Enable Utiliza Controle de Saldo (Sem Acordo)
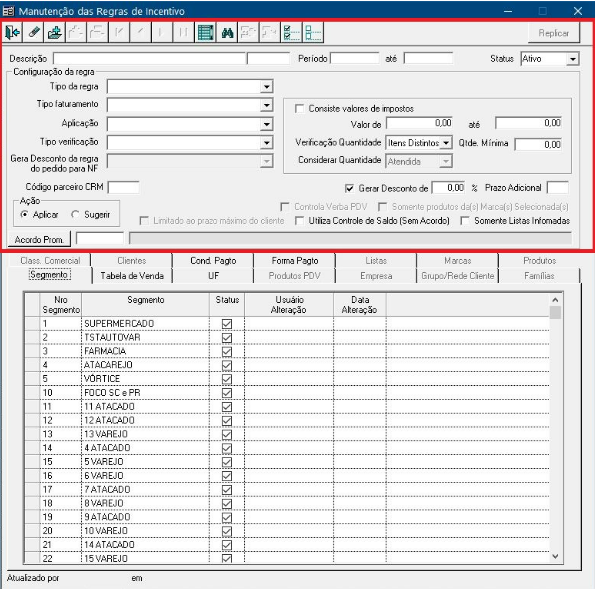This screenshot has height=589, width=595. [x=299, y=221]
